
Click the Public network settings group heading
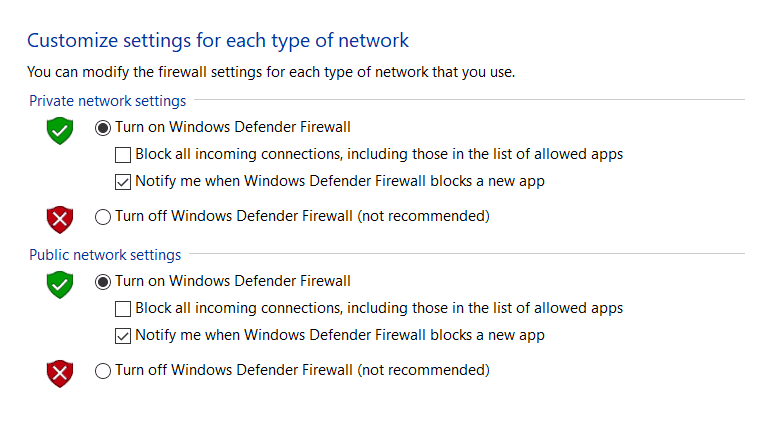coord(105,255)
